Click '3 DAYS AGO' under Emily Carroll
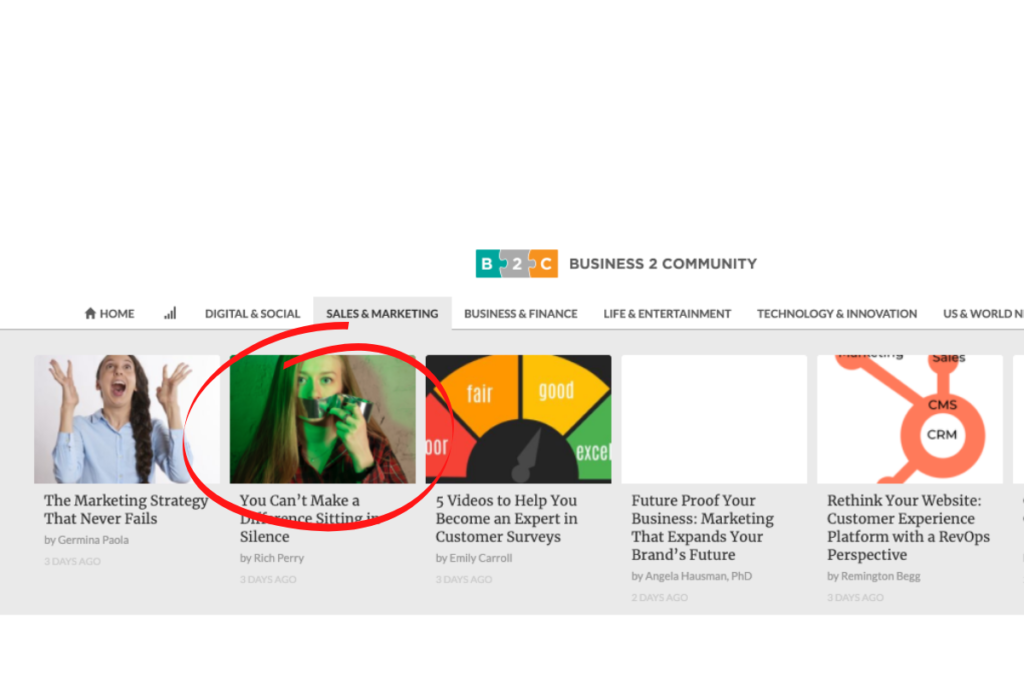The height and width of the screenshot is (683, 1024). [x=464, y=580]
